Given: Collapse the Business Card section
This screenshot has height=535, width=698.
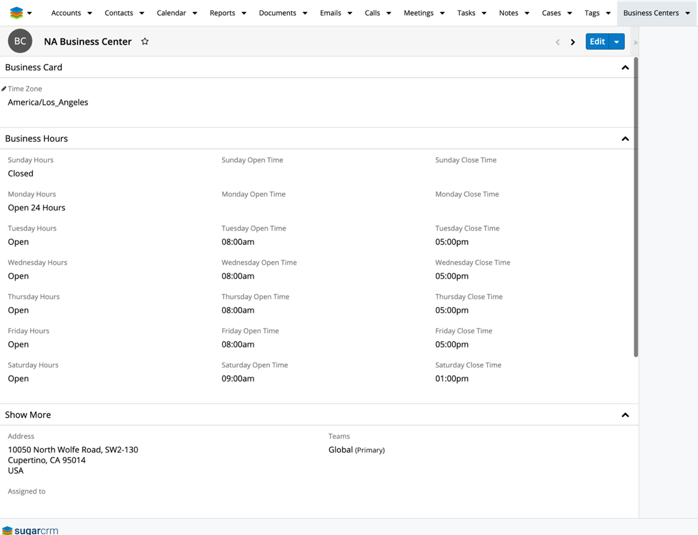Looking at the screenshot, I should 625,68.
